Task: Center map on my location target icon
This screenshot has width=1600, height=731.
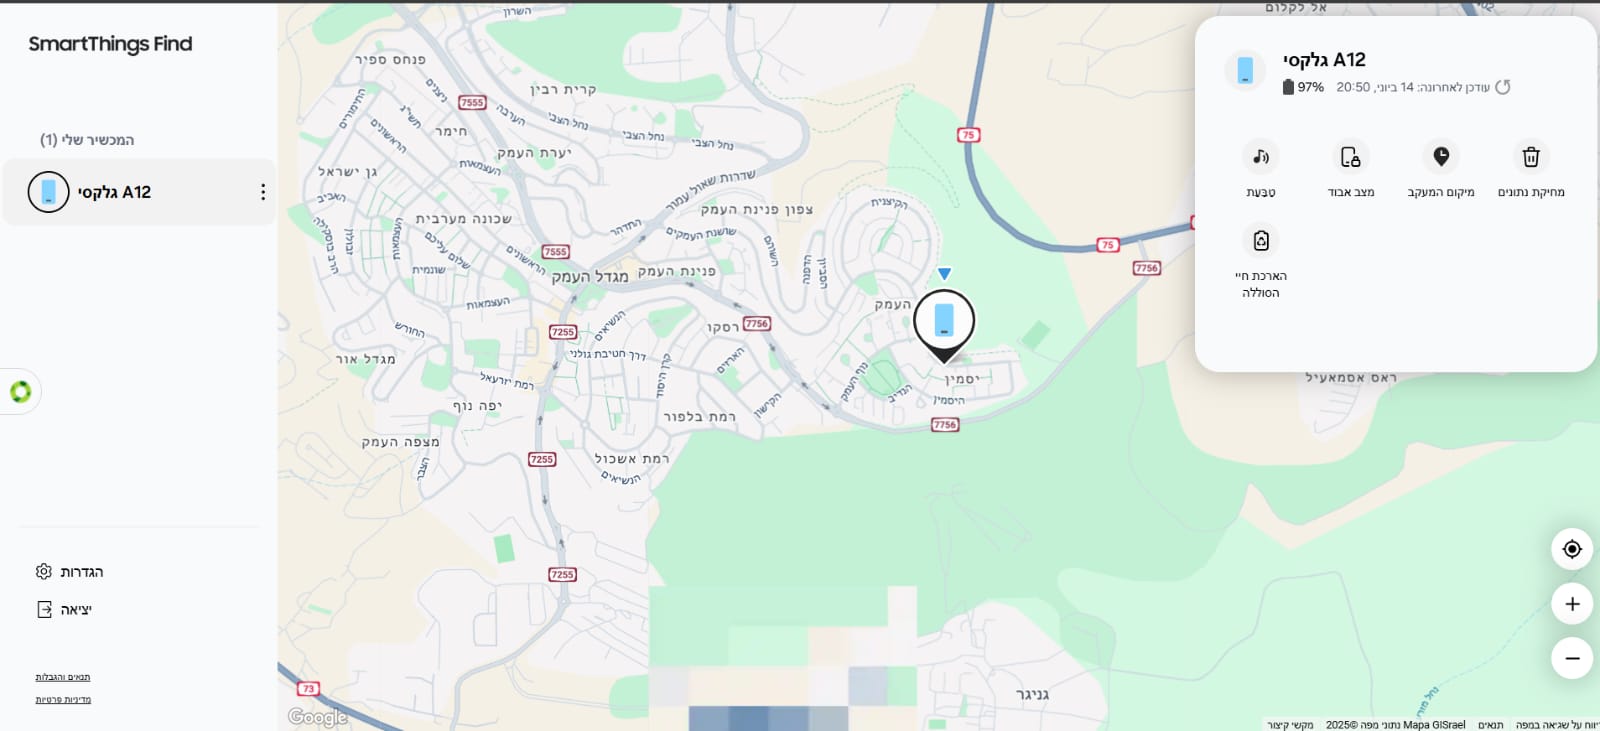Action: click(x=1572, y=549)
